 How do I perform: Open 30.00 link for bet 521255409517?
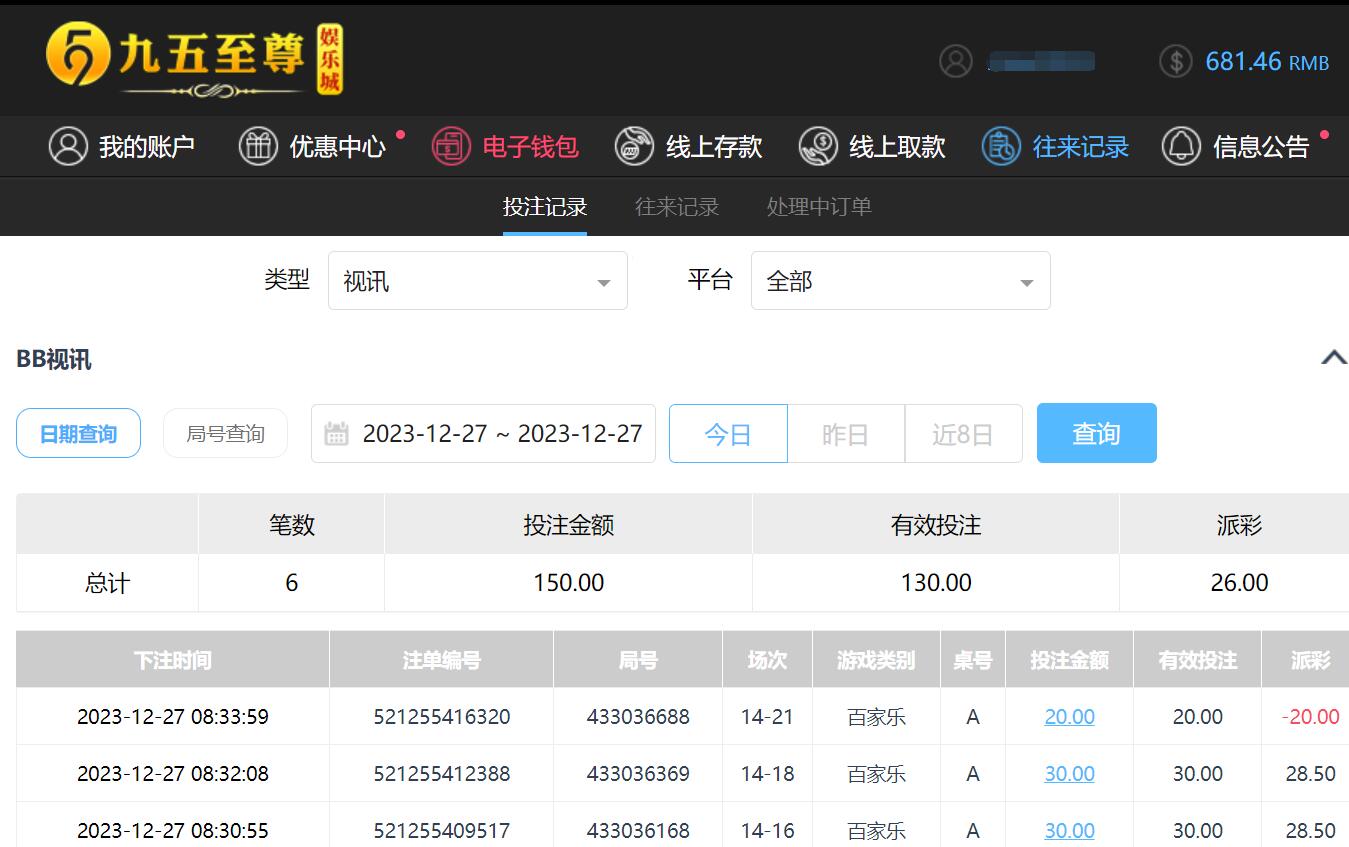(1069, 831)
